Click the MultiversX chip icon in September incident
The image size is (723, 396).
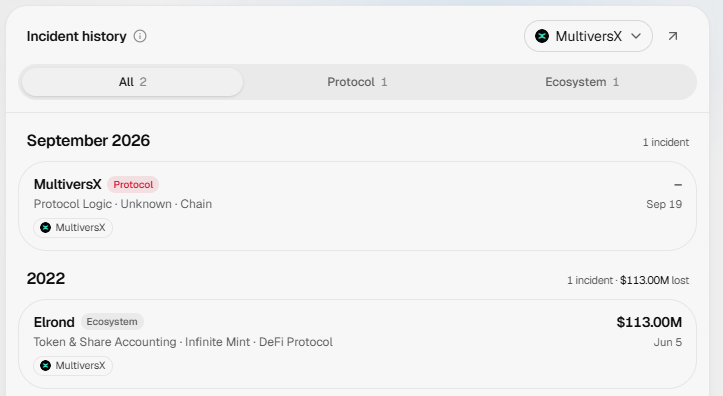pyautogui.click(x=45, y=228)
